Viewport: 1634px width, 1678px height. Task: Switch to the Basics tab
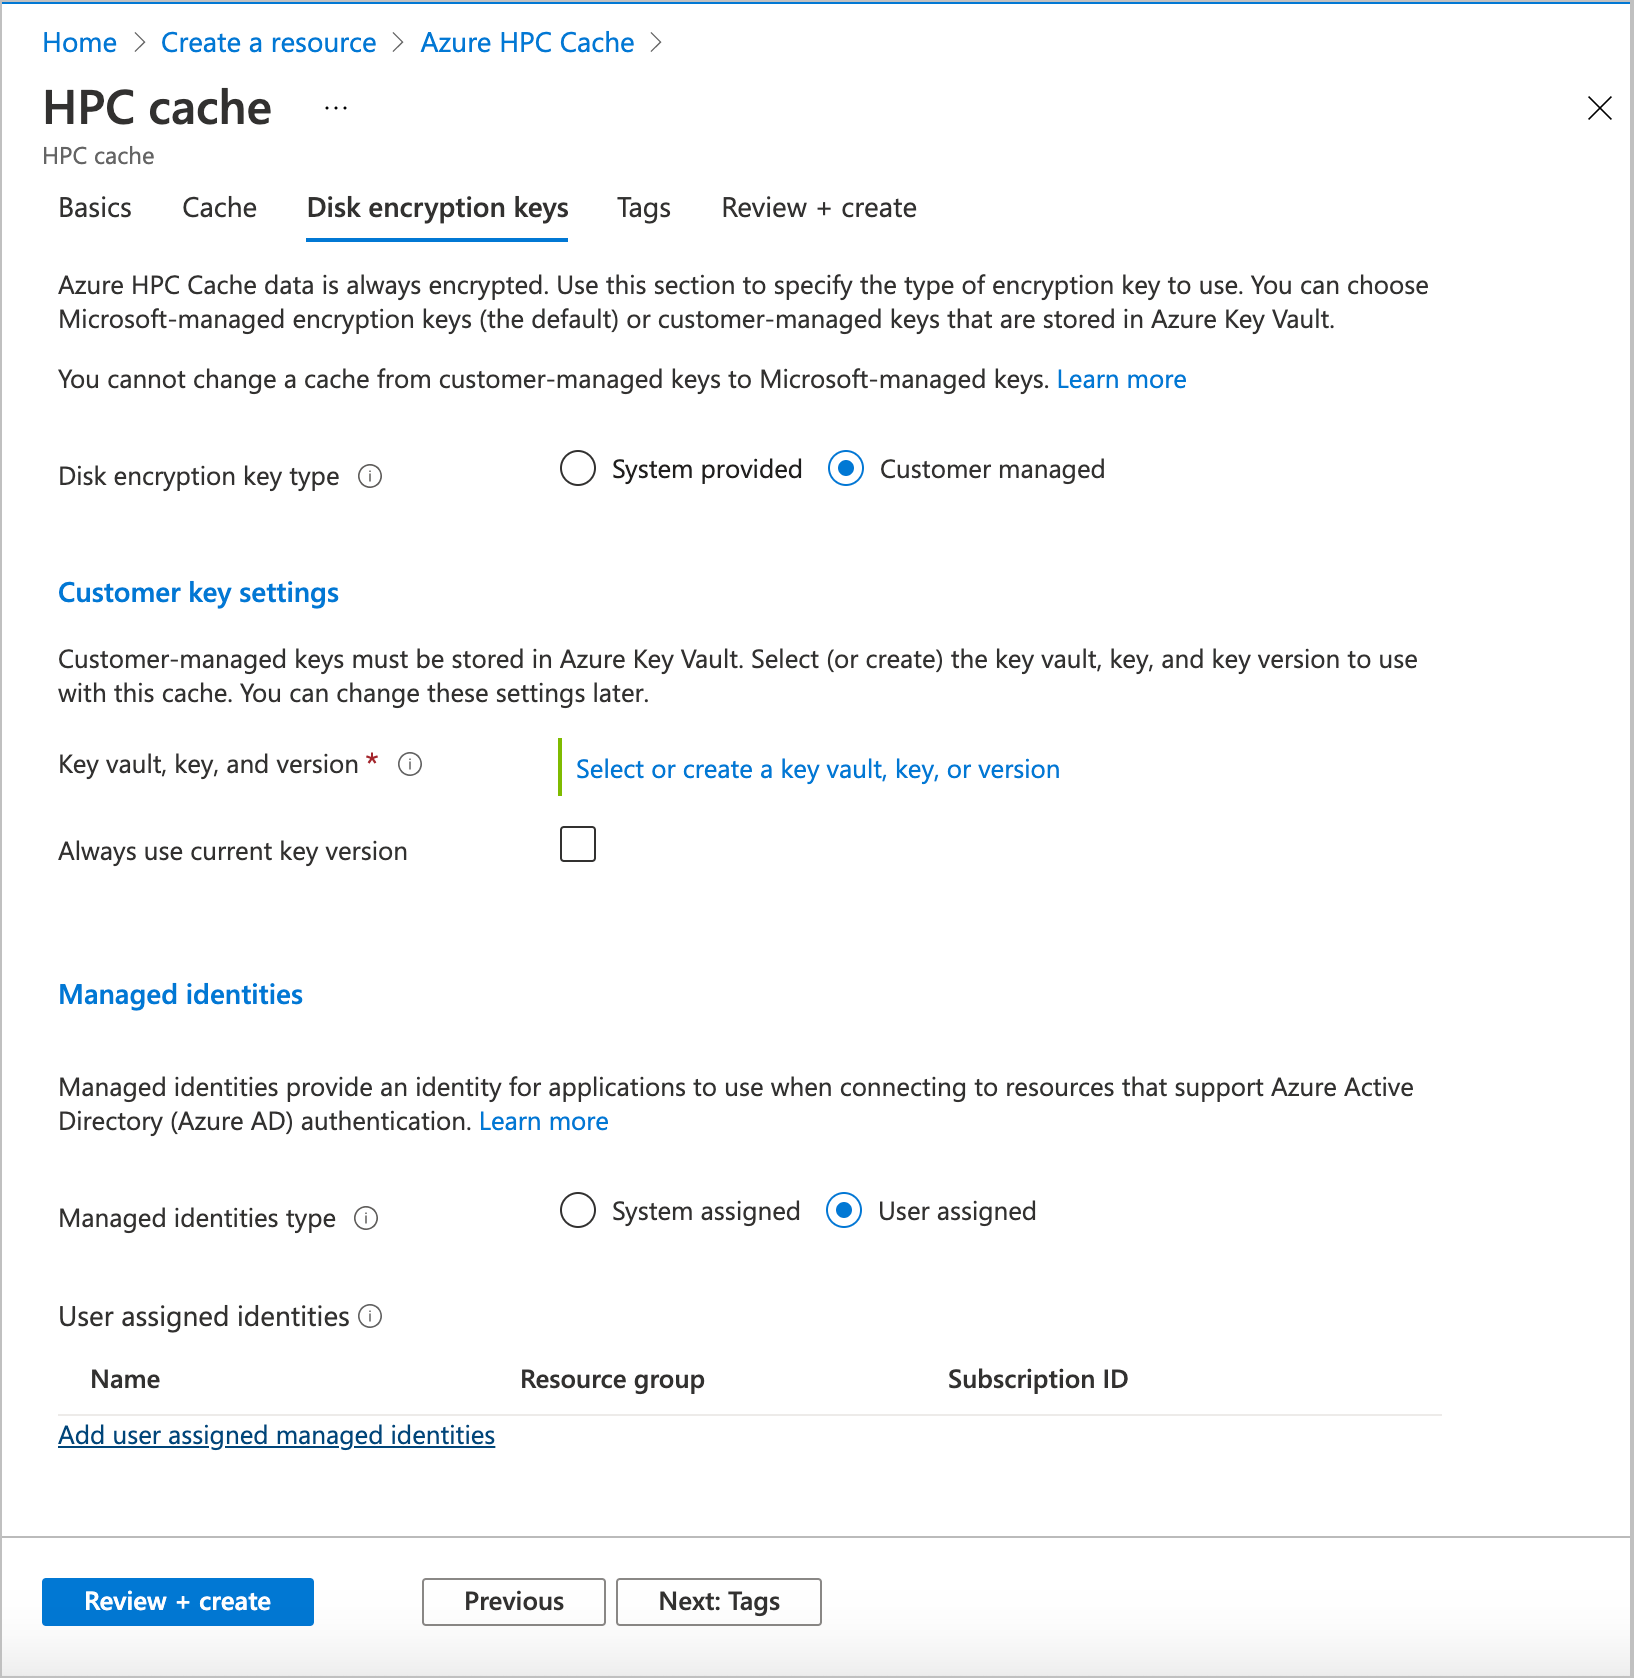95,208
